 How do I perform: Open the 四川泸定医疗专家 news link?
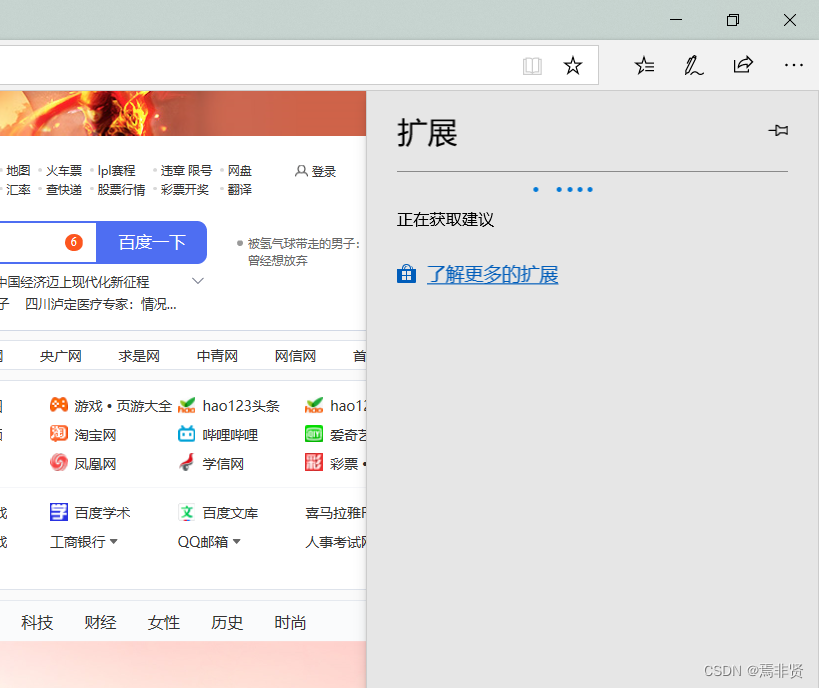pyautogui.click(x=101, y=304)
